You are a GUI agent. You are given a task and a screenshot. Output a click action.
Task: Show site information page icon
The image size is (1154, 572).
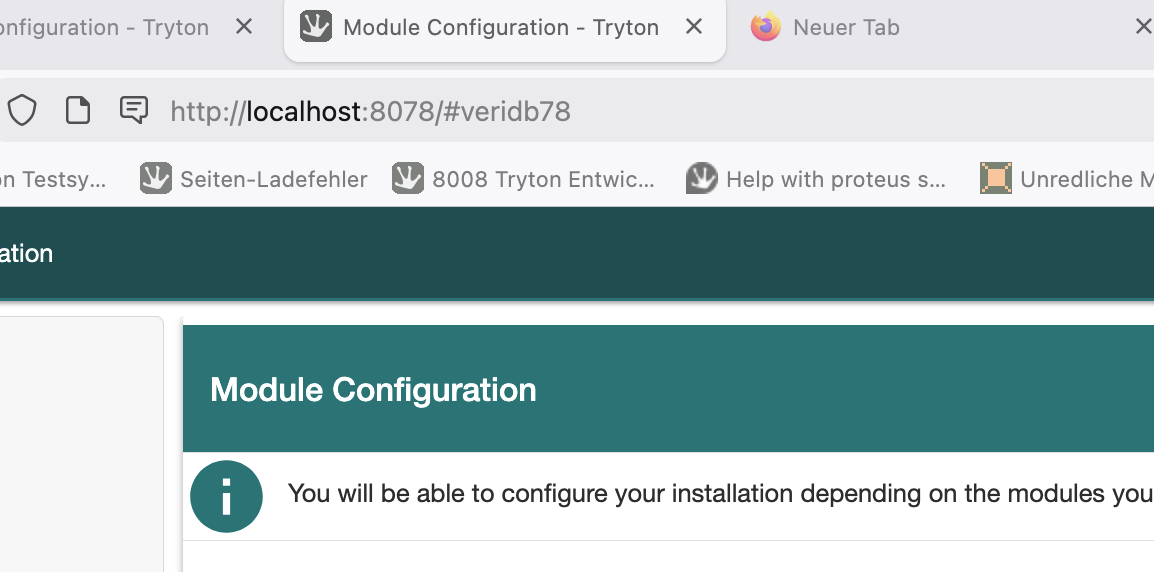tap(78, 110)
